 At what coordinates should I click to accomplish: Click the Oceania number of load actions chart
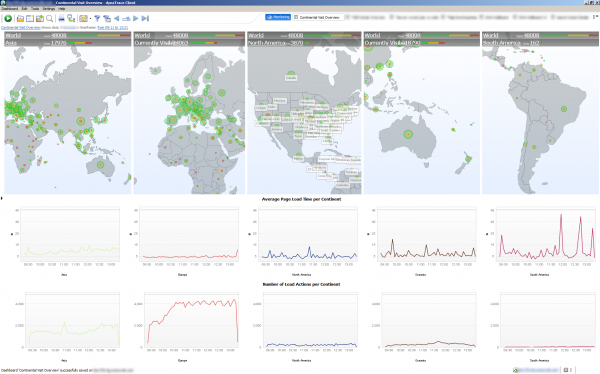point(429,320)
